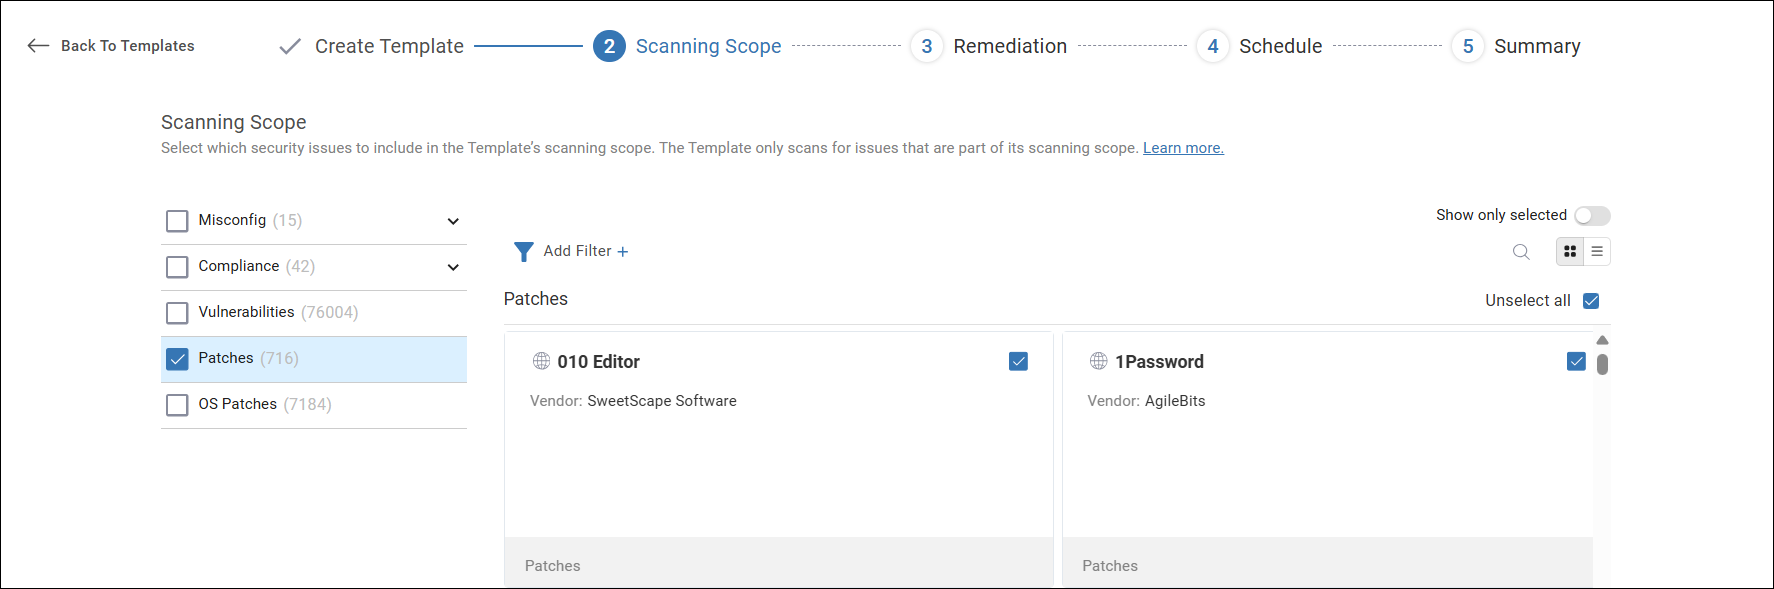1774x589 pixels.
Task: Click the Show only selected label
Action: [1501, 215]
